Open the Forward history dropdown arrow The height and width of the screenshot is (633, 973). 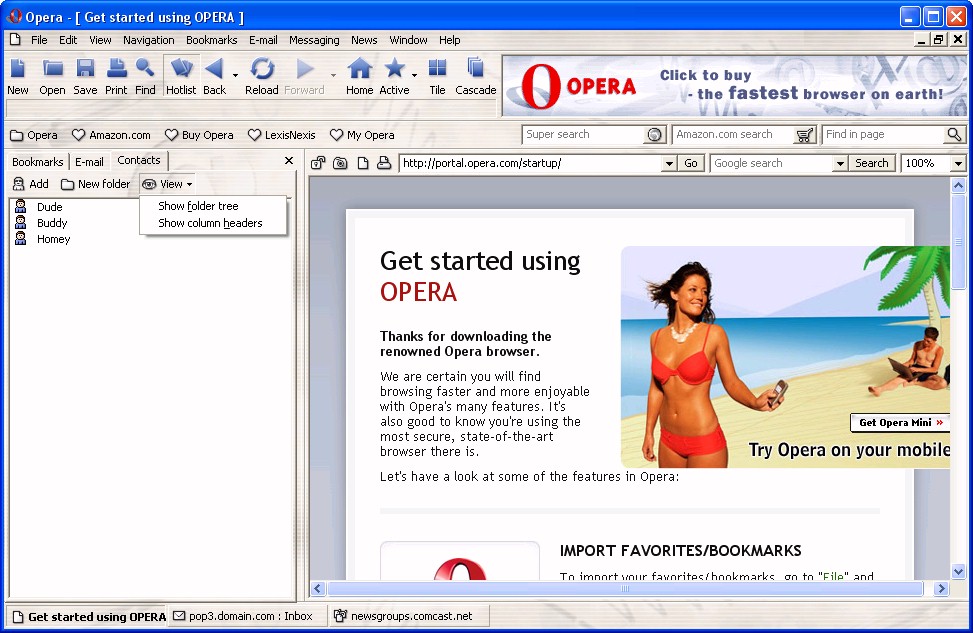pyautogui.click(x=333, y=75)
